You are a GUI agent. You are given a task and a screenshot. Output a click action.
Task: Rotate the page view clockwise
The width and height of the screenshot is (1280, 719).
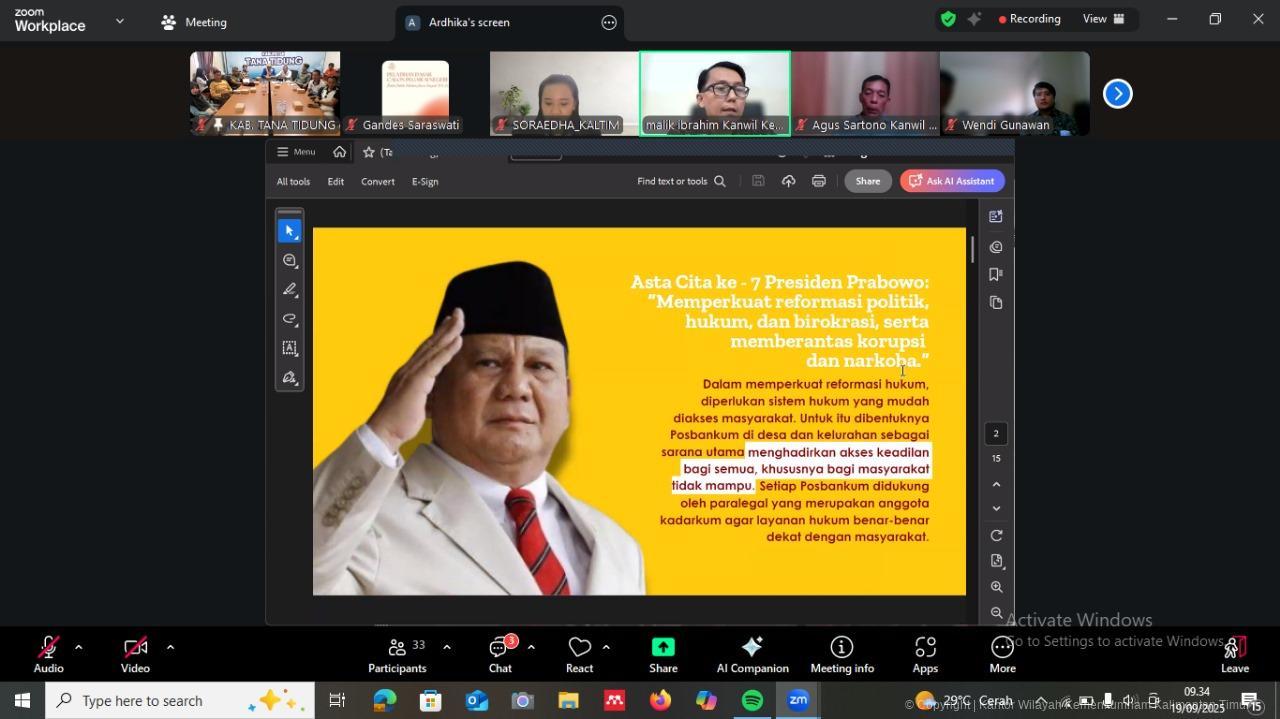pos(996,535)
